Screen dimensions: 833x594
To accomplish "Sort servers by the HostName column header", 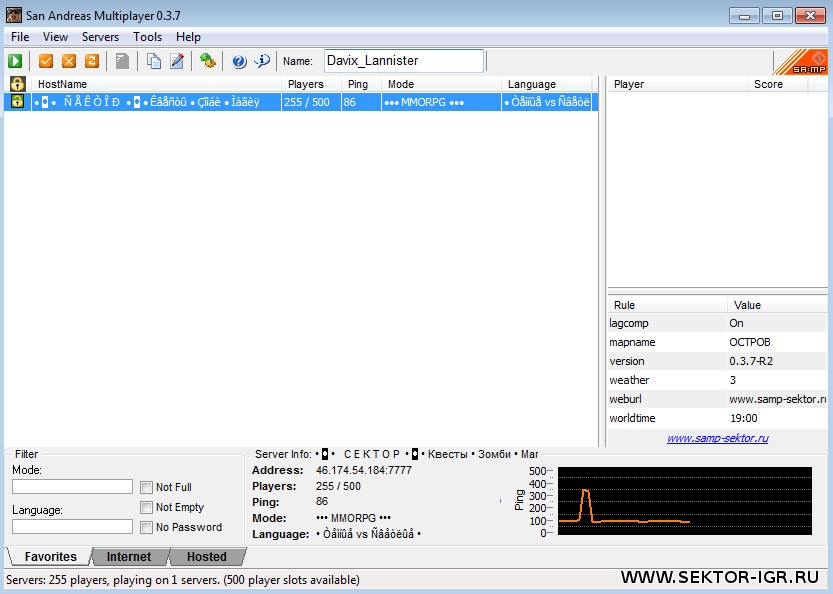I will [x=156, y=84].
